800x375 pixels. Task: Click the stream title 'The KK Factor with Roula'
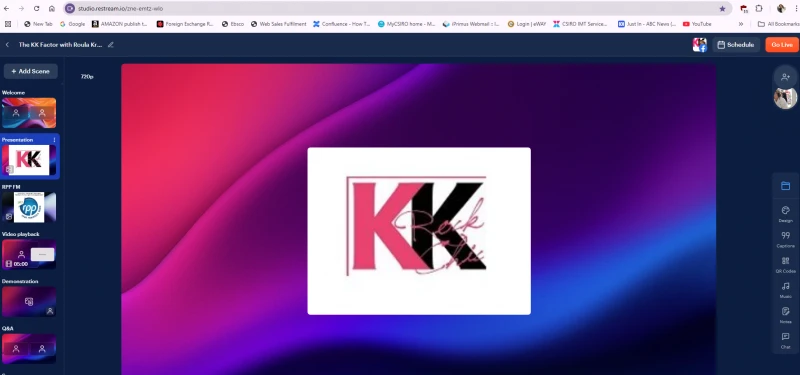[x=60, y=45]
